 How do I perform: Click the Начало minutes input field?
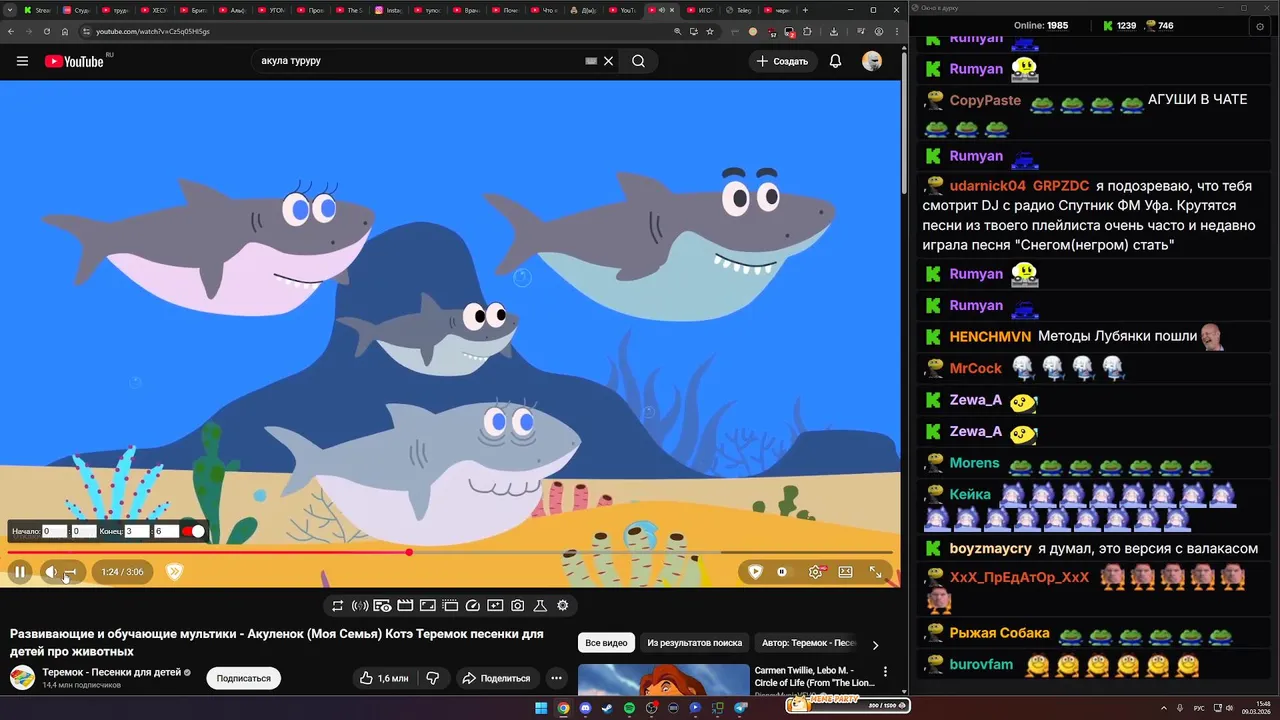[53, 531]
